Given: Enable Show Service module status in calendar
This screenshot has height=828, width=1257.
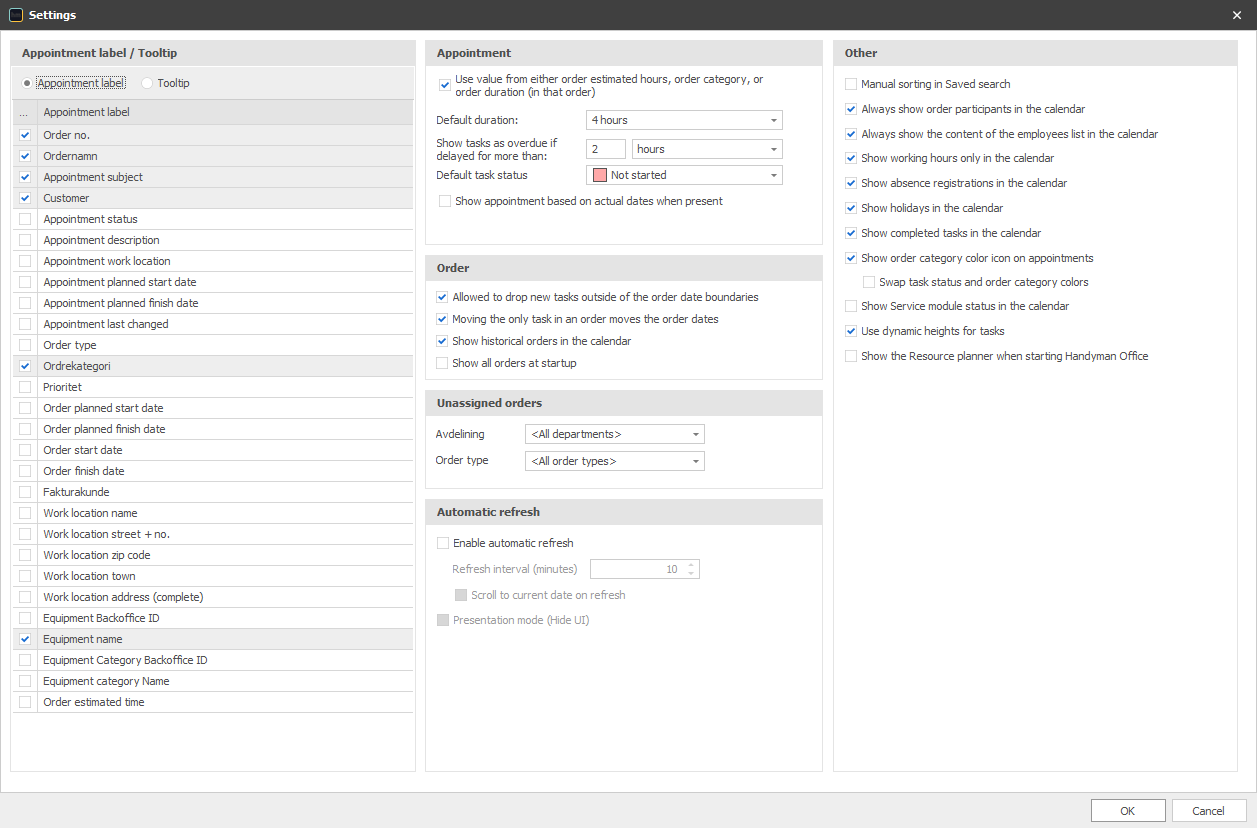Looking at the screenshot, I should coord(851,306).
